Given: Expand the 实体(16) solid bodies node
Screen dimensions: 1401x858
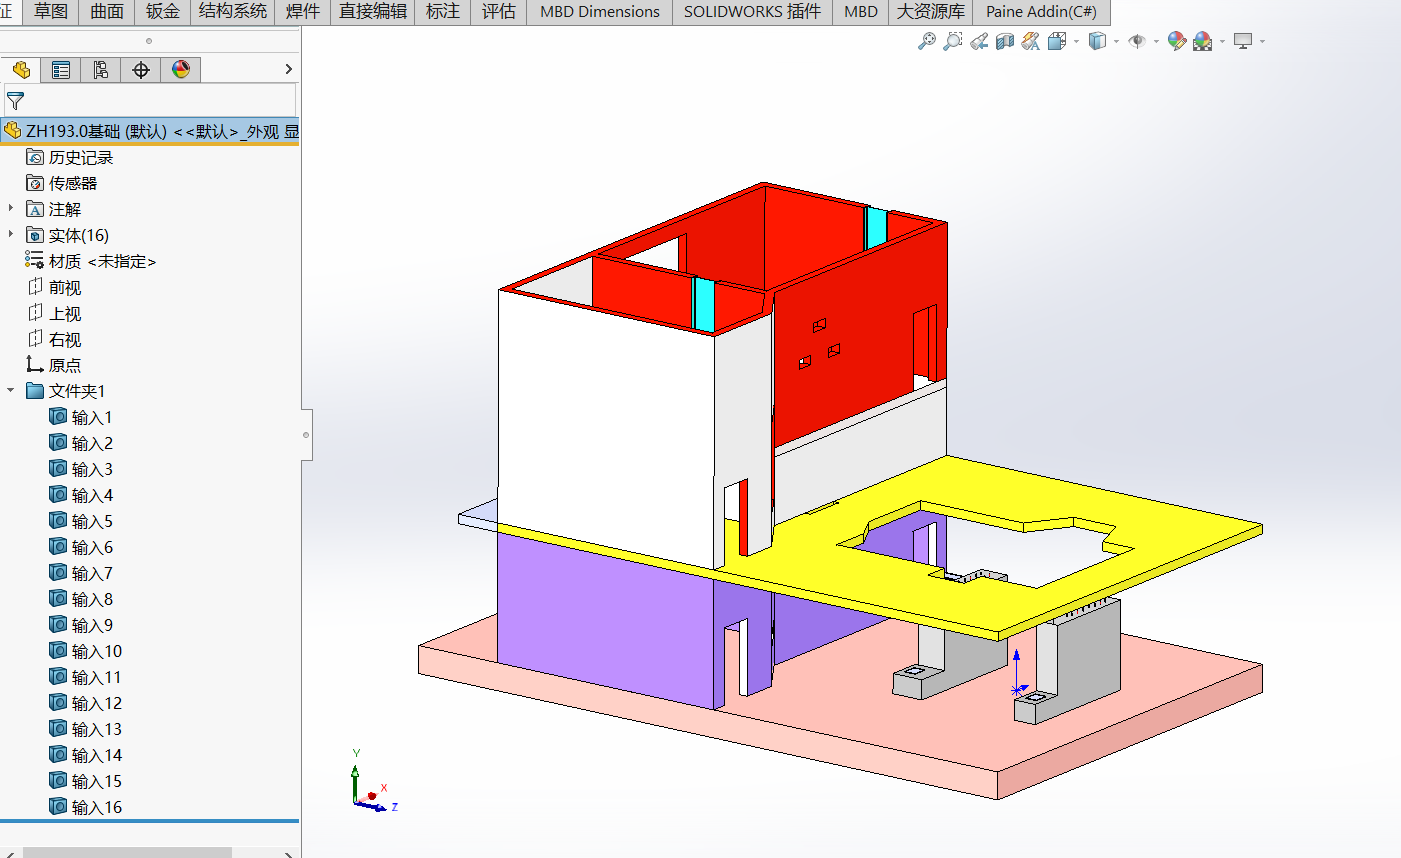Looking at the screenshot, I should tap(11, 235).
